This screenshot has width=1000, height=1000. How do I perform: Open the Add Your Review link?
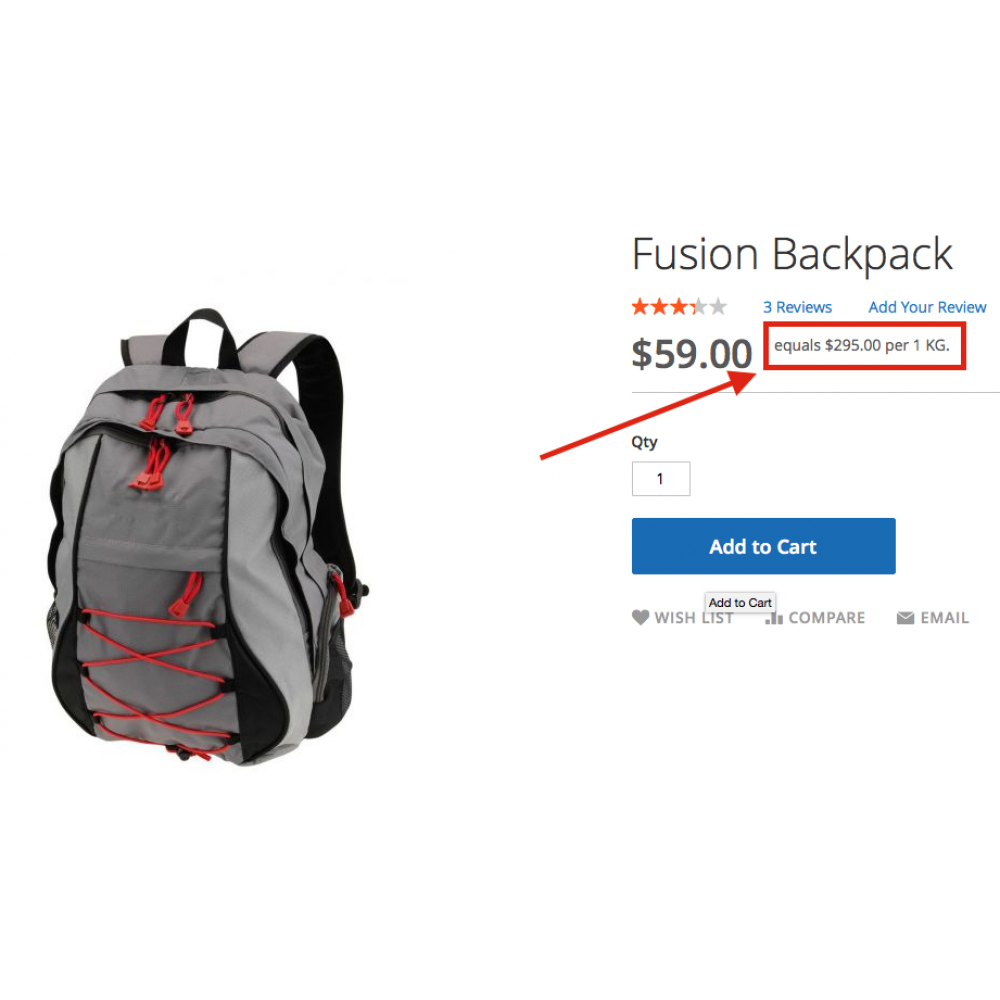click(x=927, y=307)
